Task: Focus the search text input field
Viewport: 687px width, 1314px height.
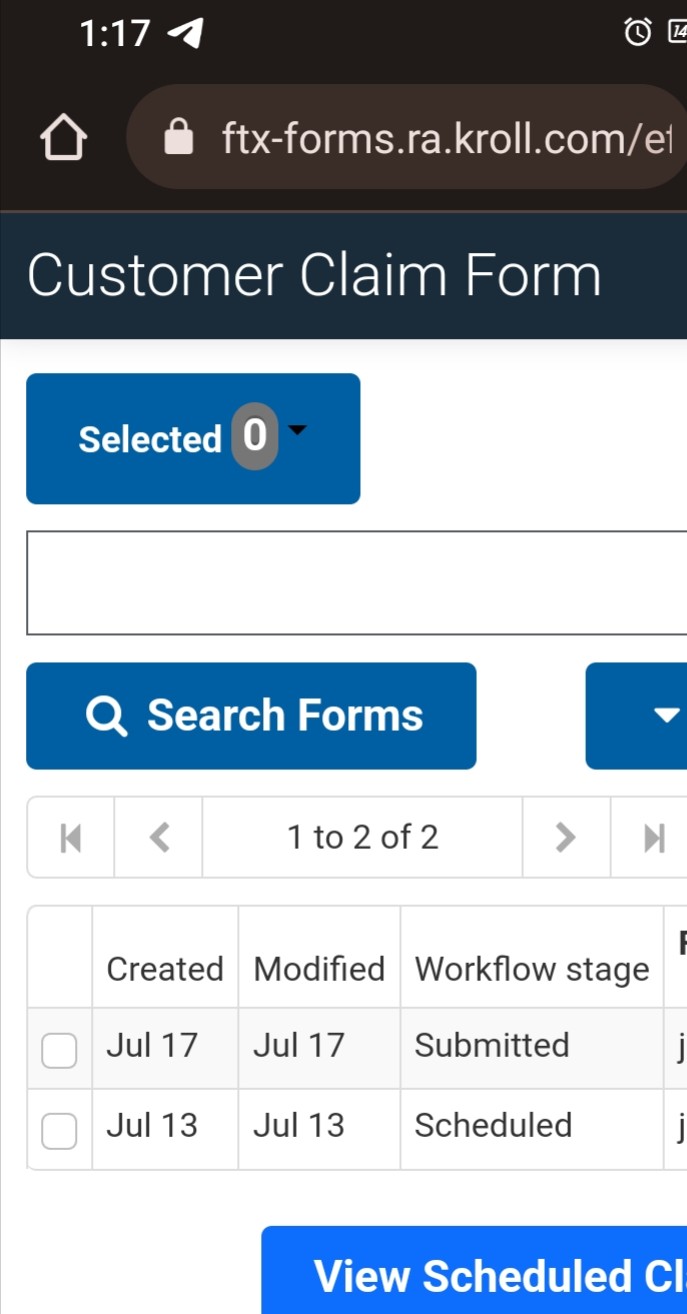Action: 357,582
